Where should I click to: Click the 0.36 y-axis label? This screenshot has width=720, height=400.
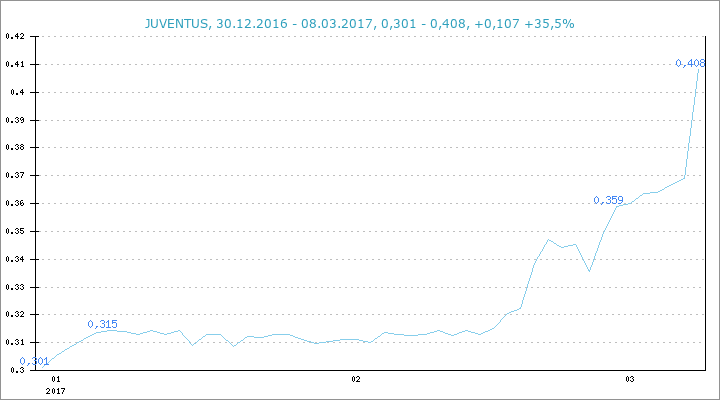click(x=15, y=203)
